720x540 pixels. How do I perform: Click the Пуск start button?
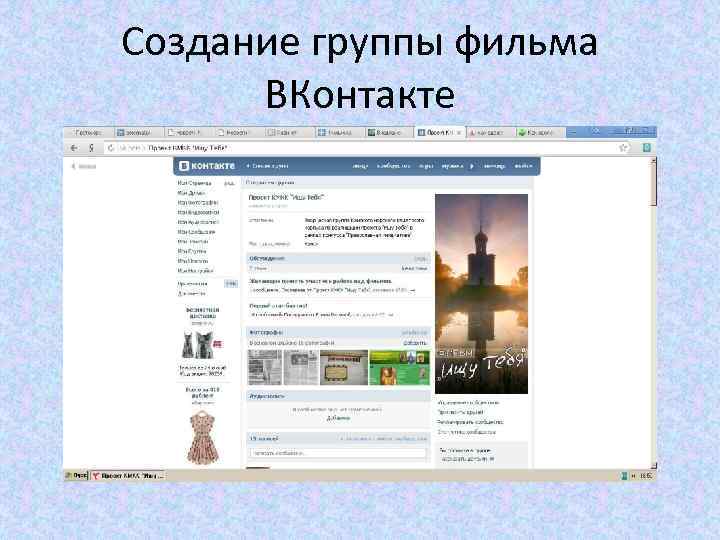coord(76,476)
